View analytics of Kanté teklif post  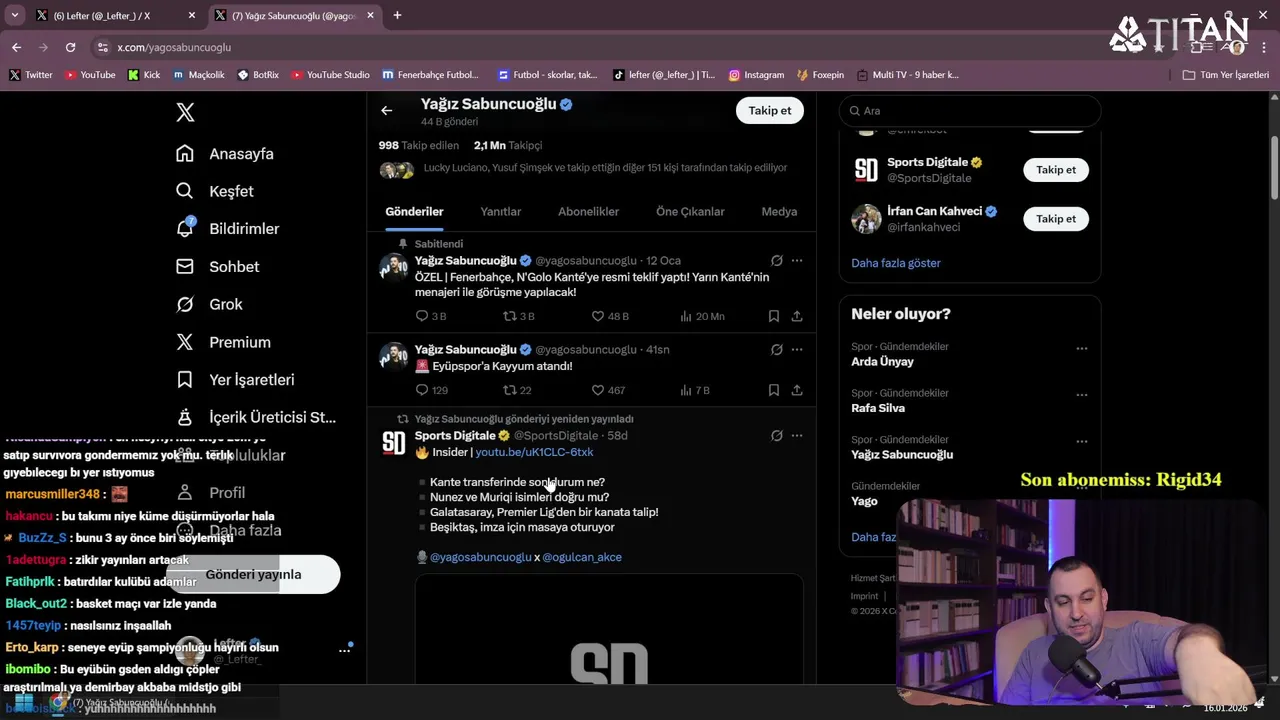click(x=702, y=316)
